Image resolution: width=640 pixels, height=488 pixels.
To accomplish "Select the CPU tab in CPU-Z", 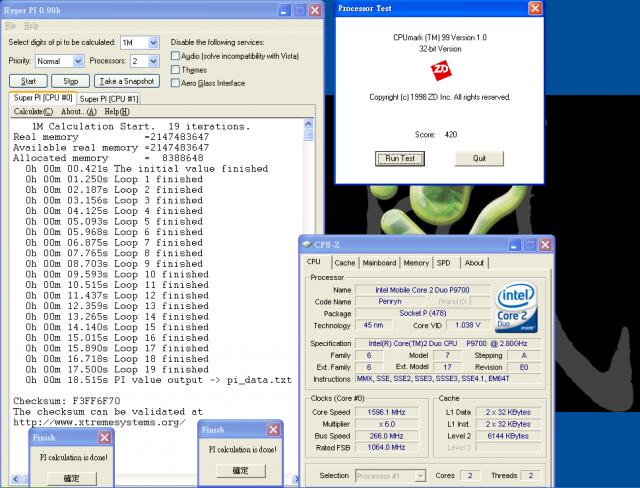I will 313,262.
